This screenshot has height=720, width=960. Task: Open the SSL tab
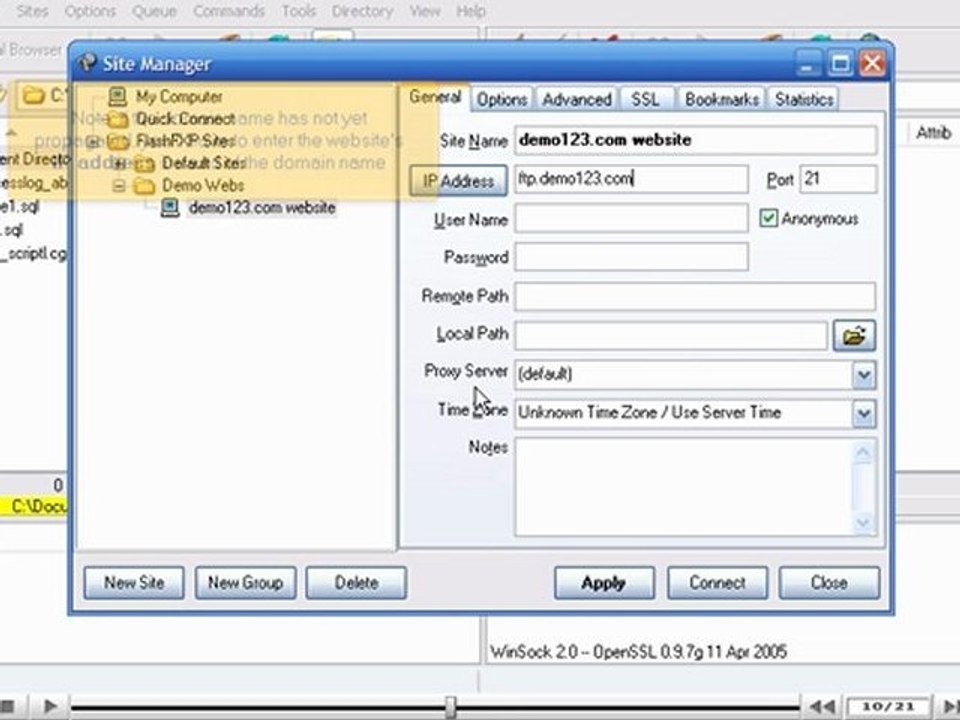[x=646, y=99]
